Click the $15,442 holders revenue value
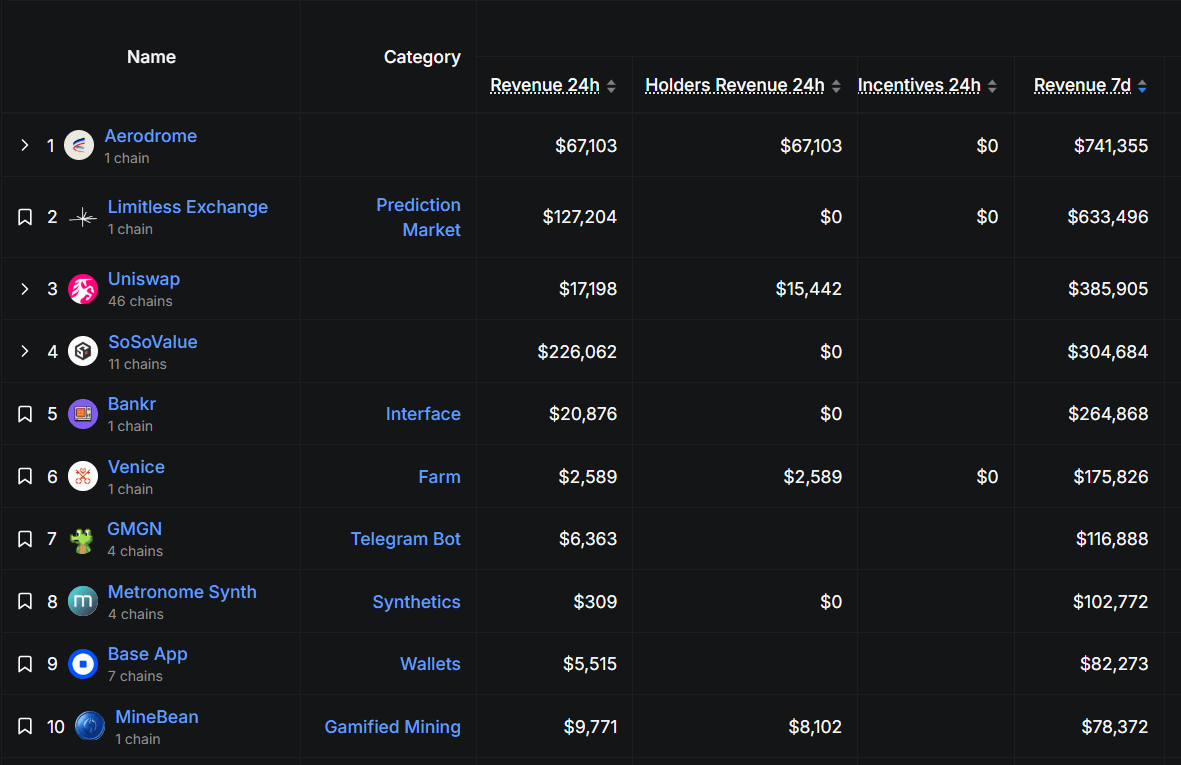This screenshot has width=1181, height=765. 809,289
